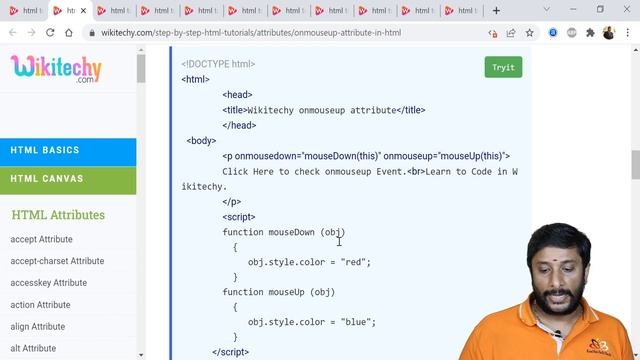Open the HTML BASICS section
Image resolution: width=640 pixels, height=360 pixels.
tap(68, 152)
